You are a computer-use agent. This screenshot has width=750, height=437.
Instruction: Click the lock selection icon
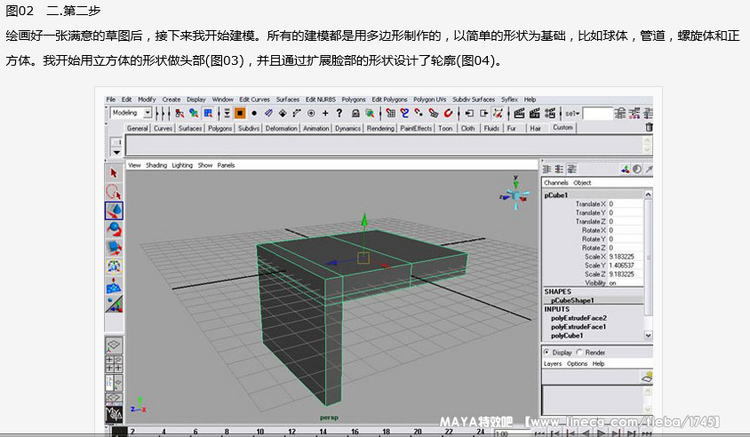tap(355, 113)
